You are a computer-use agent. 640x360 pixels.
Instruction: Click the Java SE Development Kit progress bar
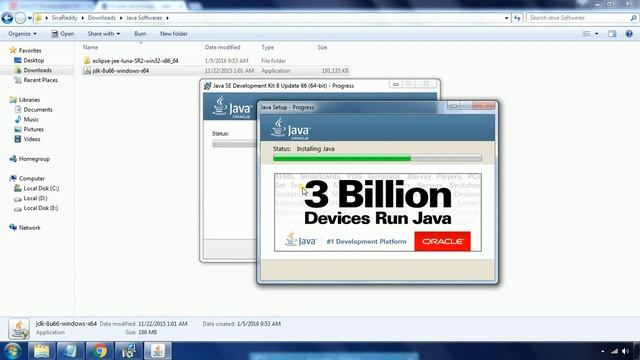pyautogui.click(x=234, y=144)
